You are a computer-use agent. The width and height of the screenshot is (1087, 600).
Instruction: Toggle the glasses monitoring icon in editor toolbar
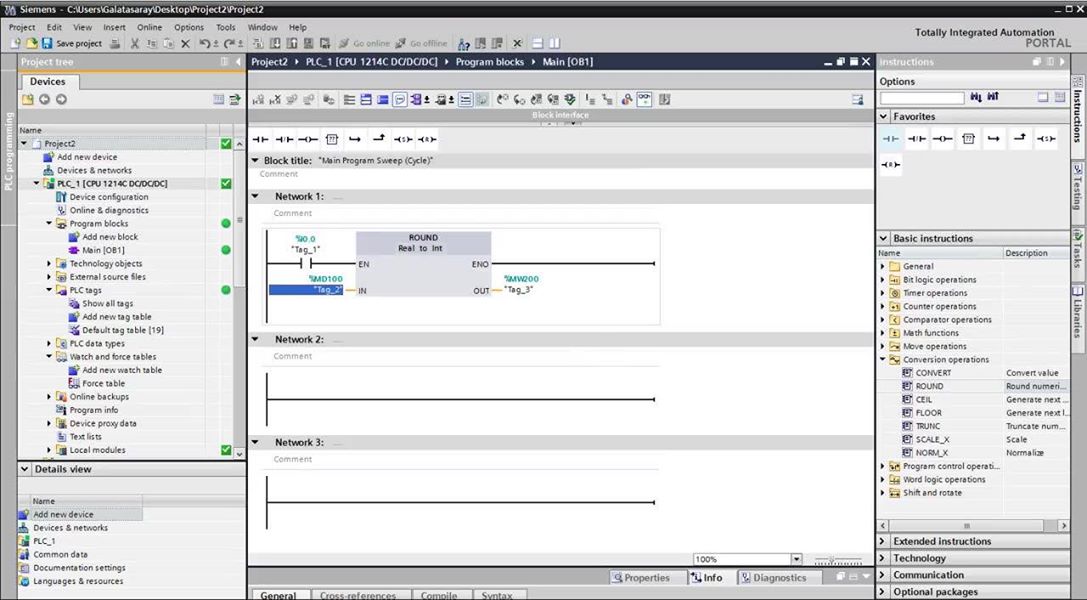pos(644,100)
